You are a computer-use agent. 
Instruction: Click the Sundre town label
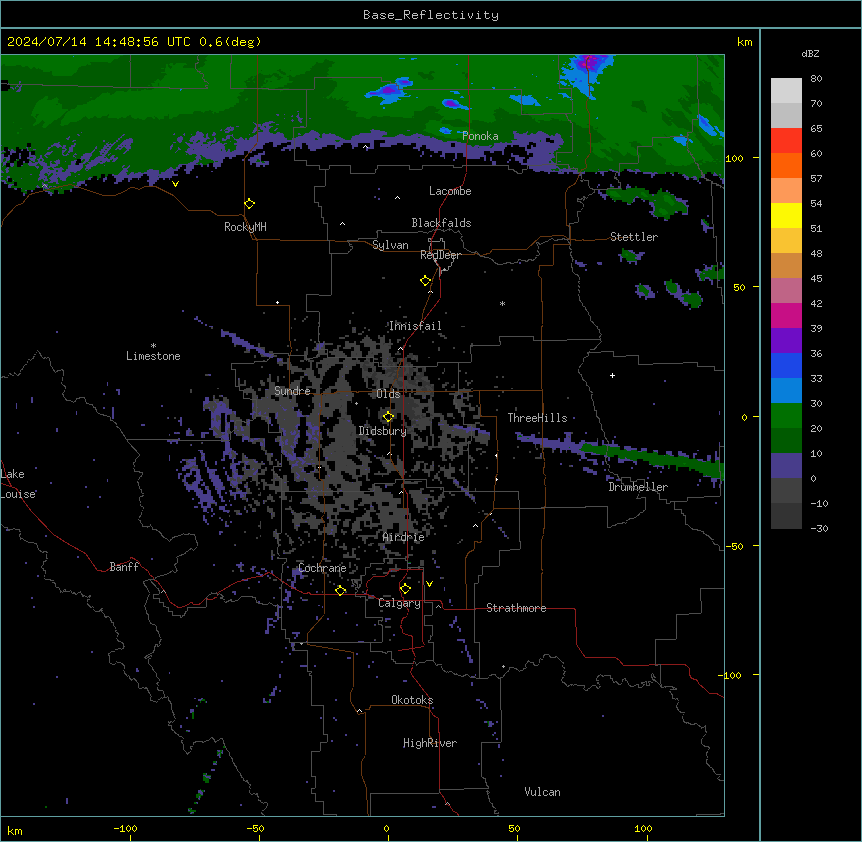pos(292,391)
